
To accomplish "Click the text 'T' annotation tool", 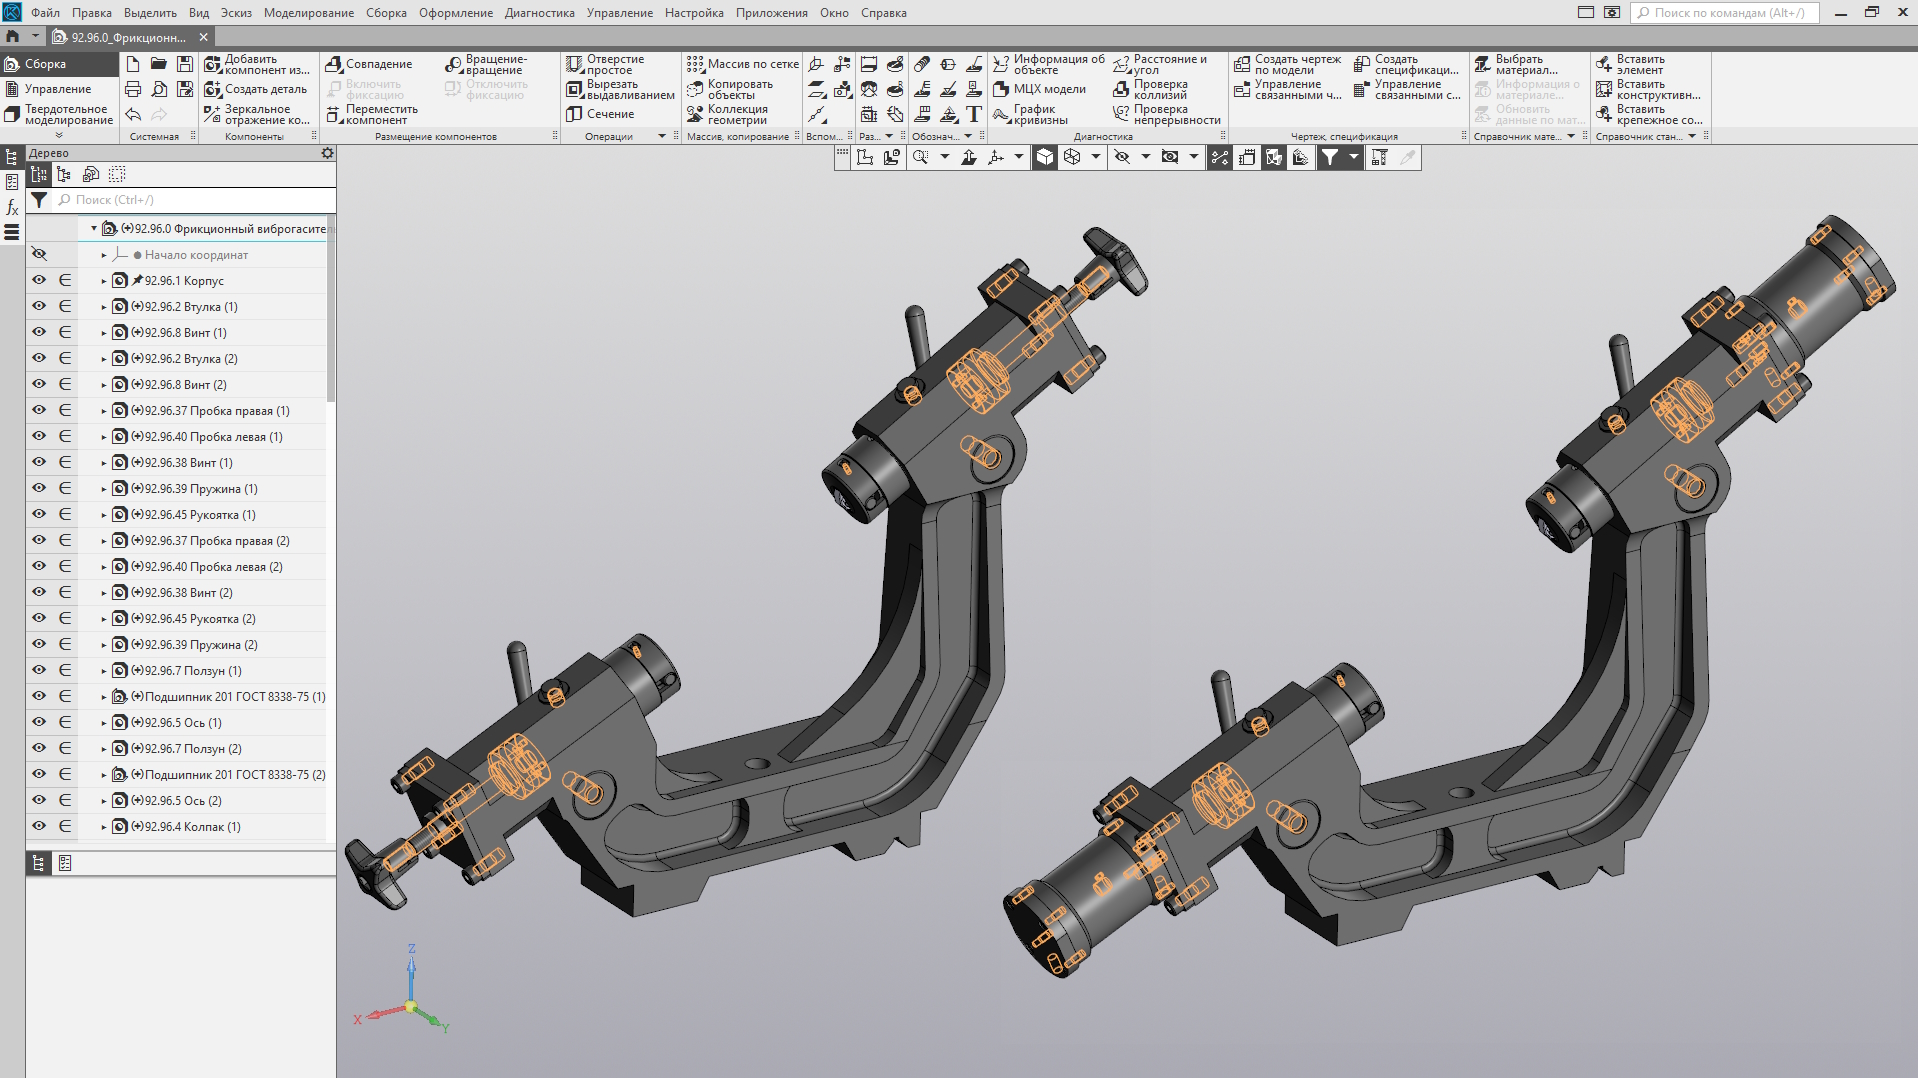I will 974,114.
